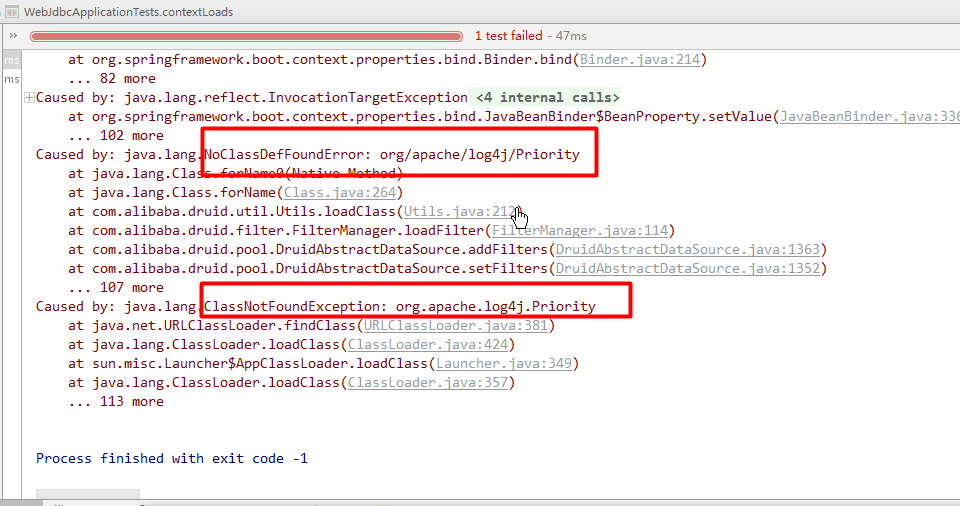The height and width of the screenshot is (506, 960).
Task: Select the WebJdbcApplicationTests.contextLoads run tab
Action: pyautogui.click(x=128, y=12)
